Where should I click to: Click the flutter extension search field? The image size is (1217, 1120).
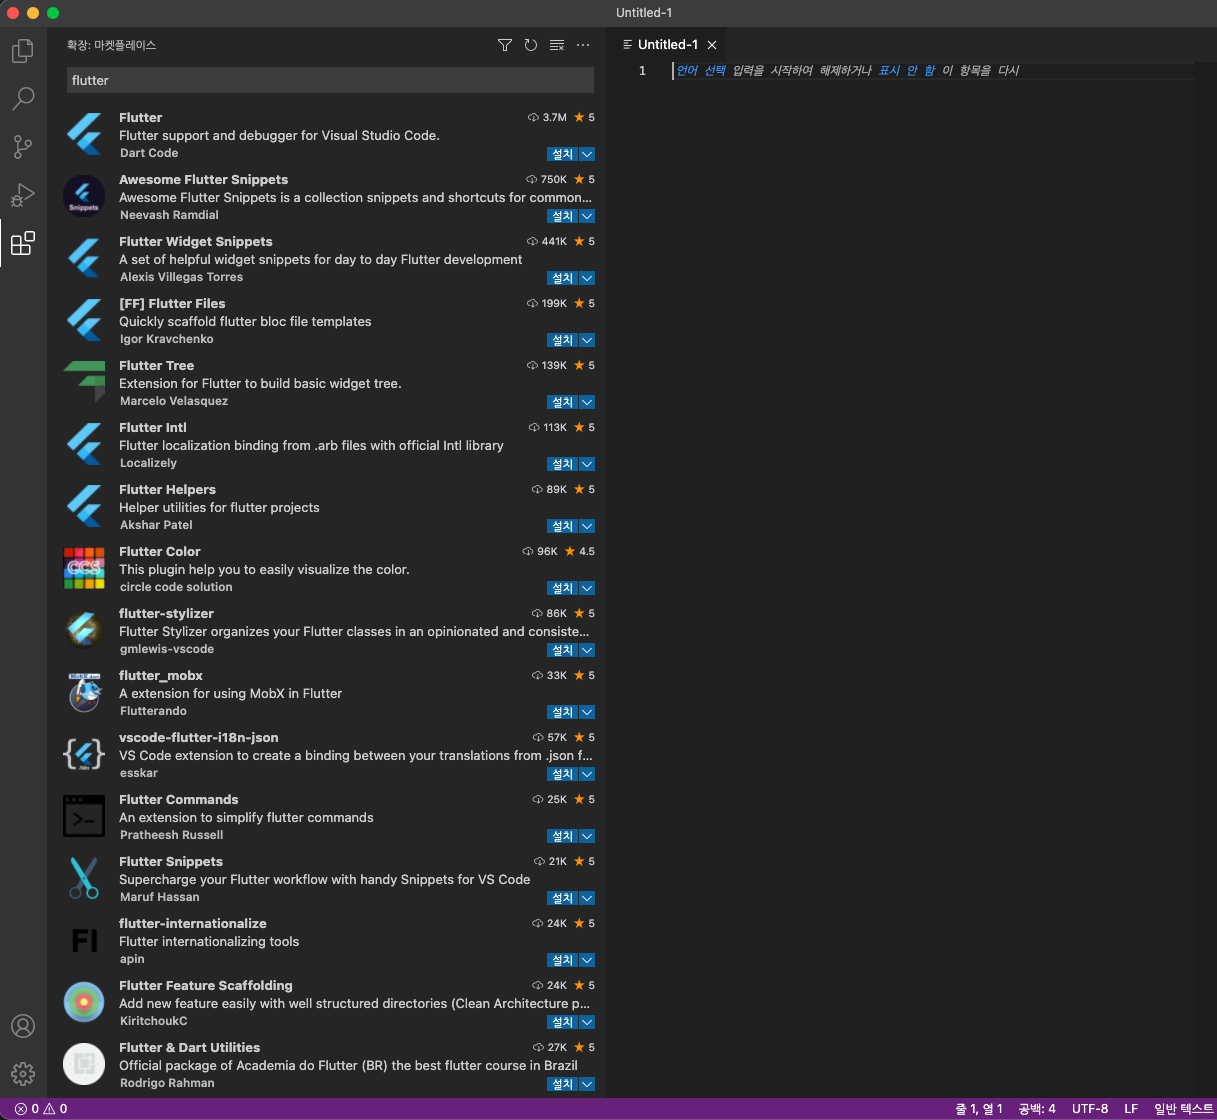tap(330, 80)
